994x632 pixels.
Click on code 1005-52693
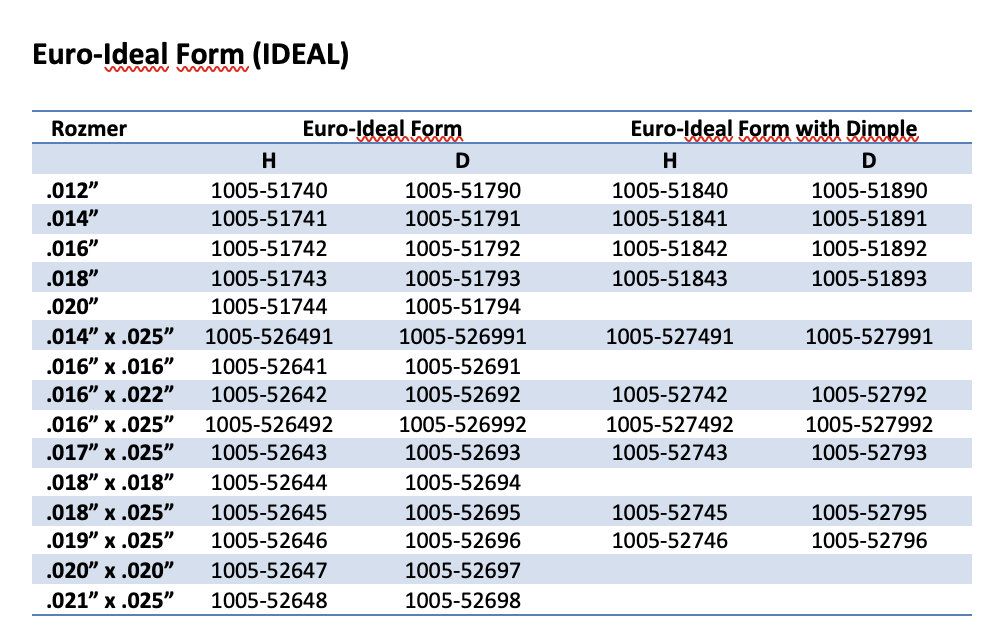click(463, 453)
